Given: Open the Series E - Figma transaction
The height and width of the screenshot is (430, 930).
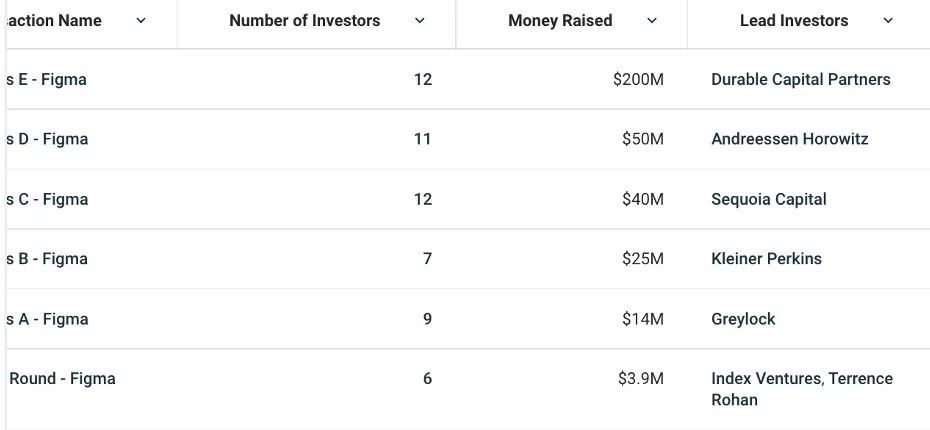Looking at the screenshot, I should [x=46, y=79].
